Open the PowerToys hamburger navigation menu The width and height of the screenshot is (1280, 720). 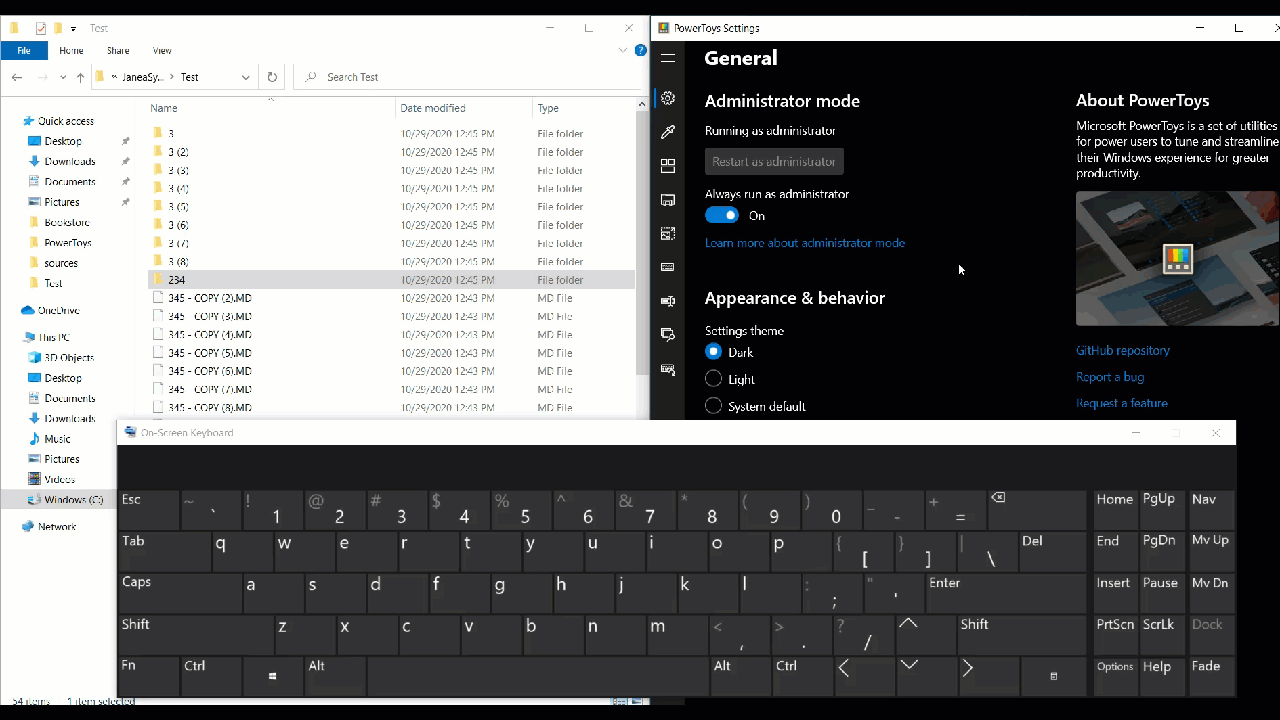click(x=668, y=58)
